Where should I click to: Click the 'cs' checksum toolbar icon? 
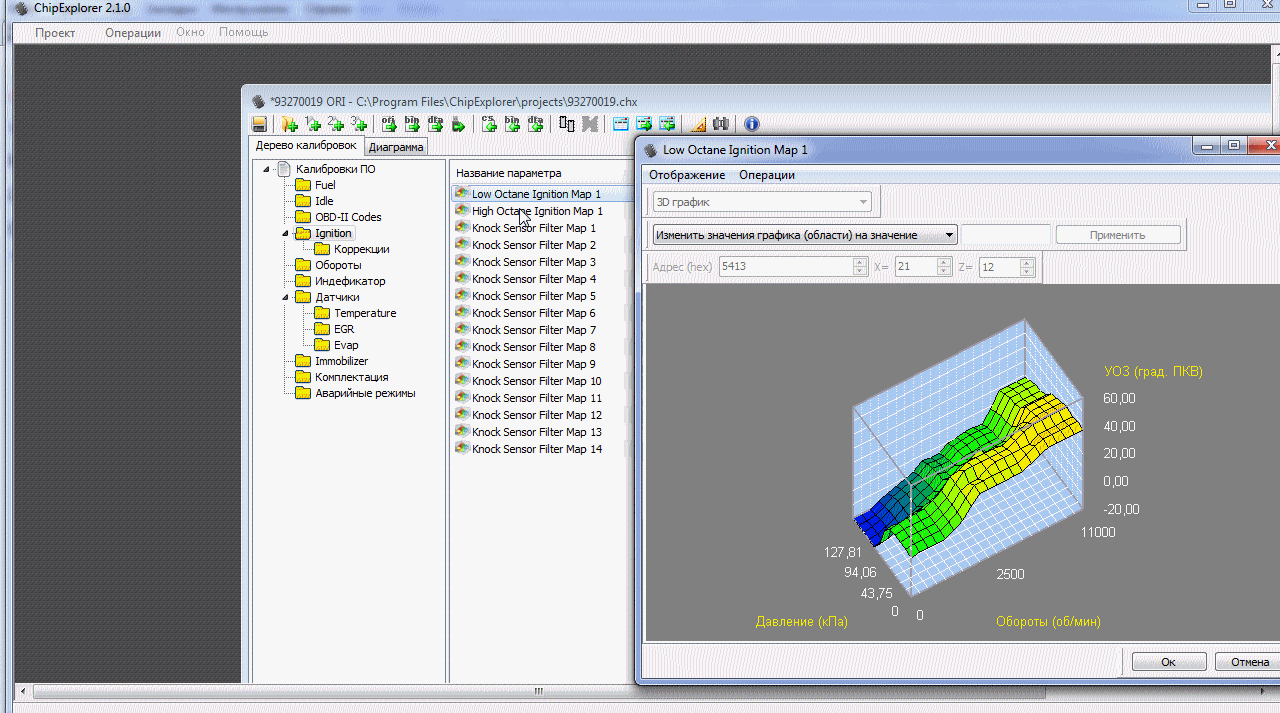point(489,124)
